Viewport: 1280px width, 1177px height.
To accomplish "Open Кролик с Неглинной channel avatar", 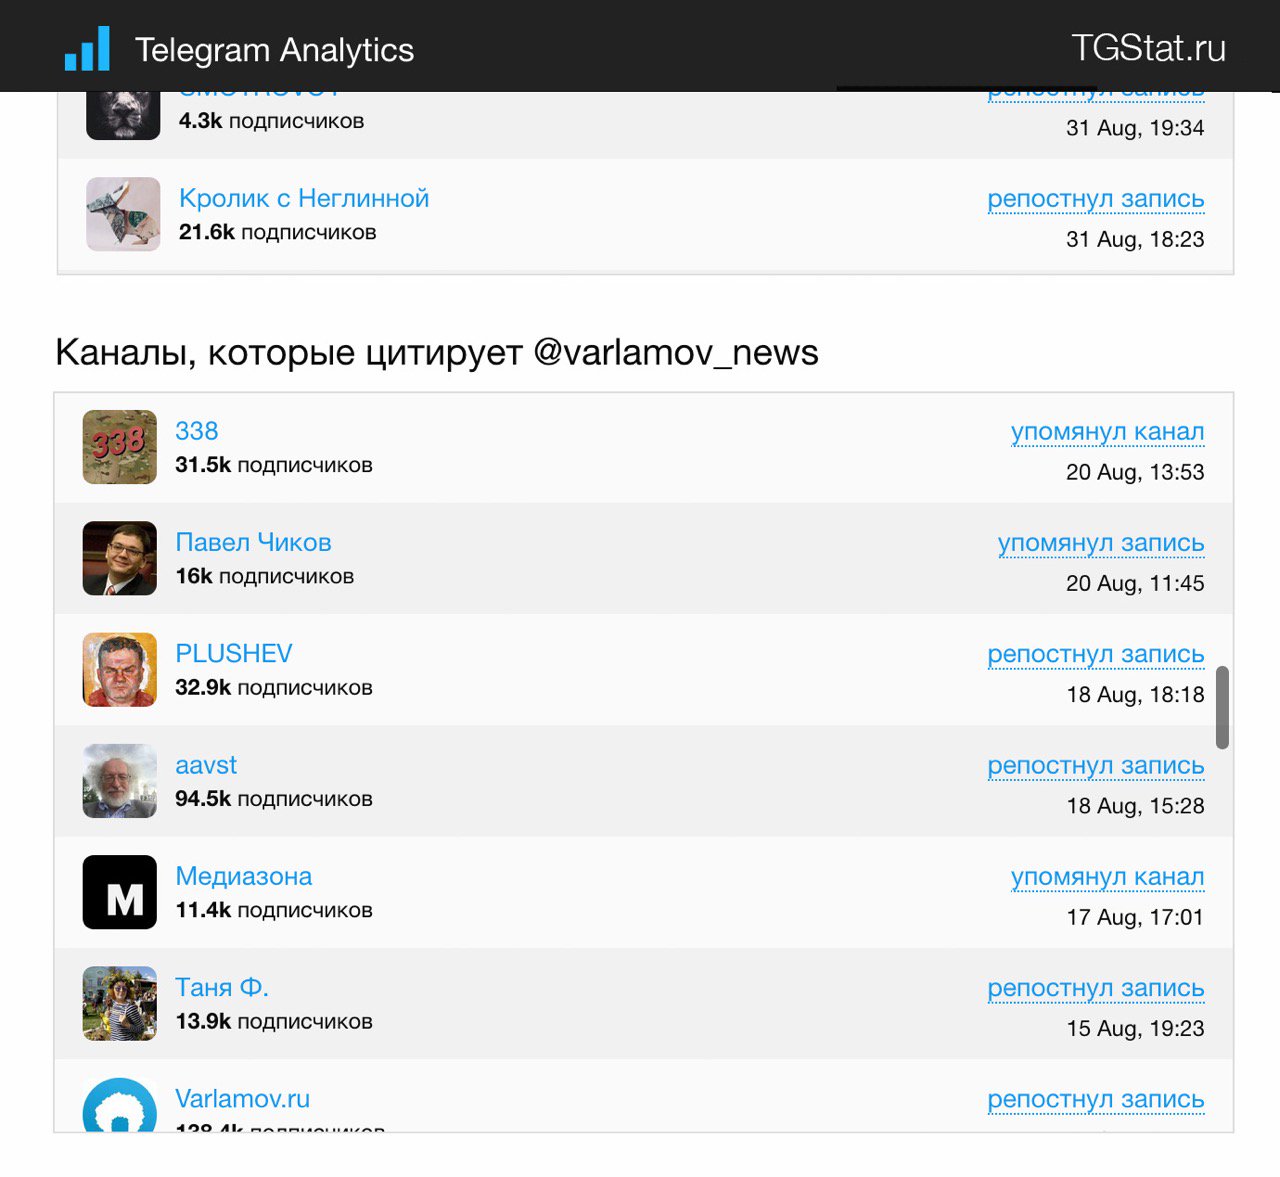I will (123, 214).
